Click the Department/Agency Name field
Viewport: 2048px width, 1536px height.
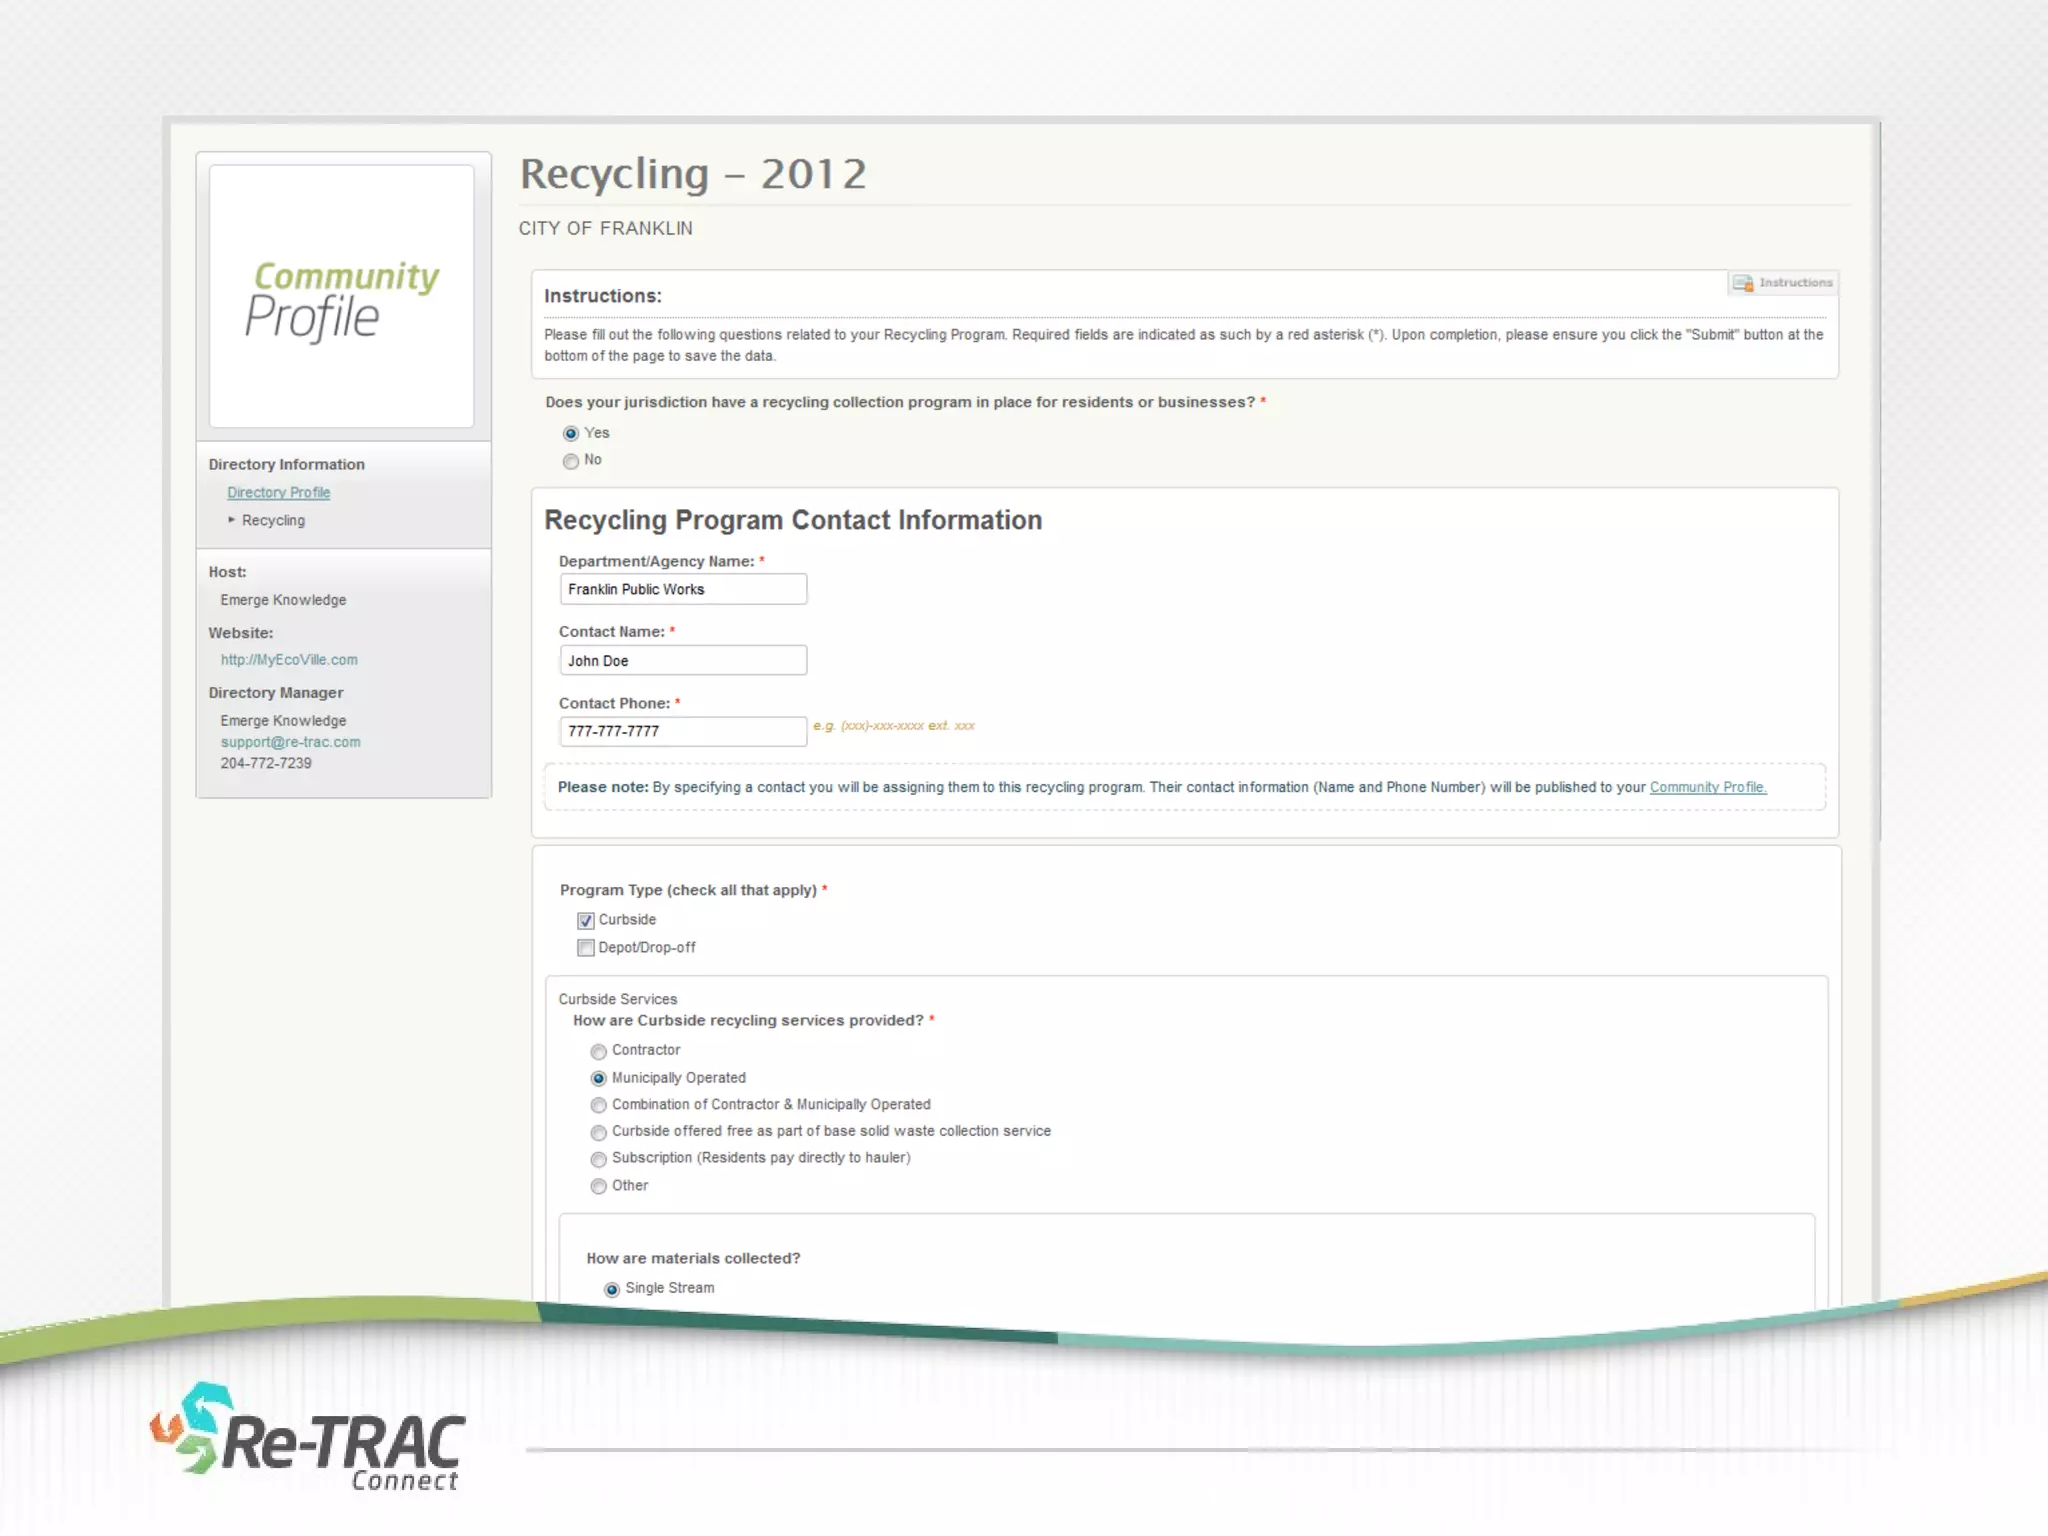click(x=683, y=589)
